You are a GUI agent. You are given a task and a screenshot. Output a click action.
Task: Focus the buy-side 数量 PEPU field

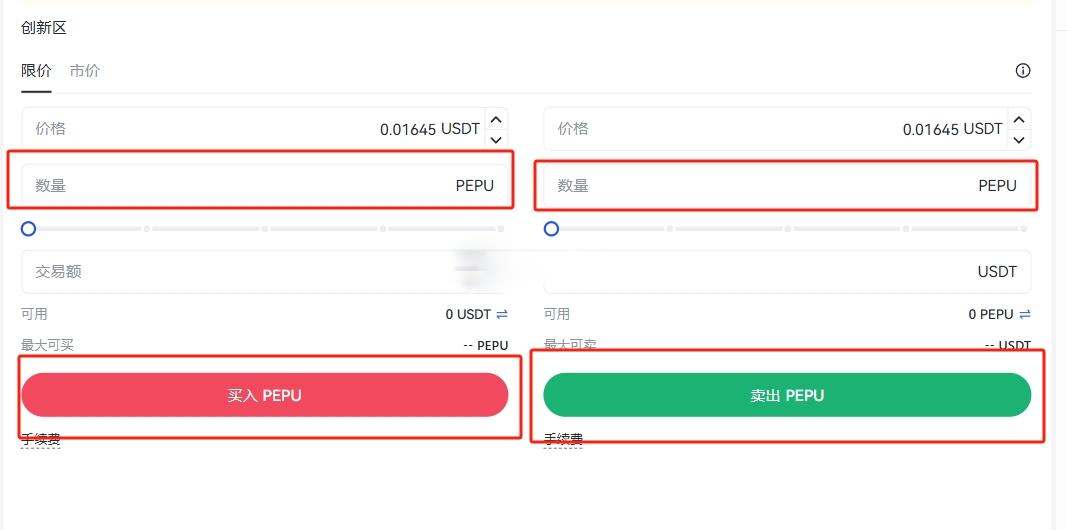240,186
